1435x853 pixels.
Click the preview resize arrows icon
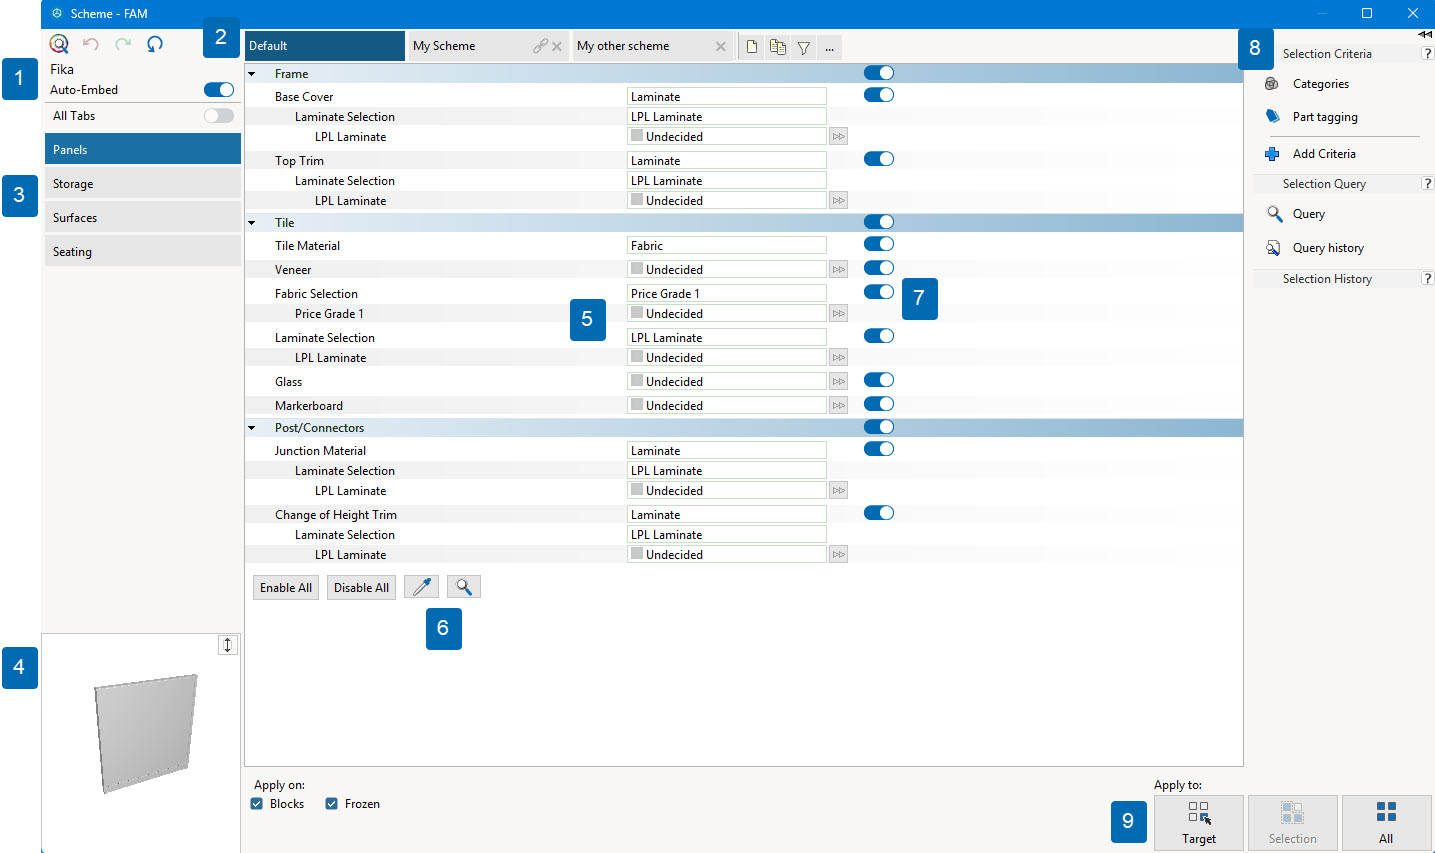tap(227, 645)
